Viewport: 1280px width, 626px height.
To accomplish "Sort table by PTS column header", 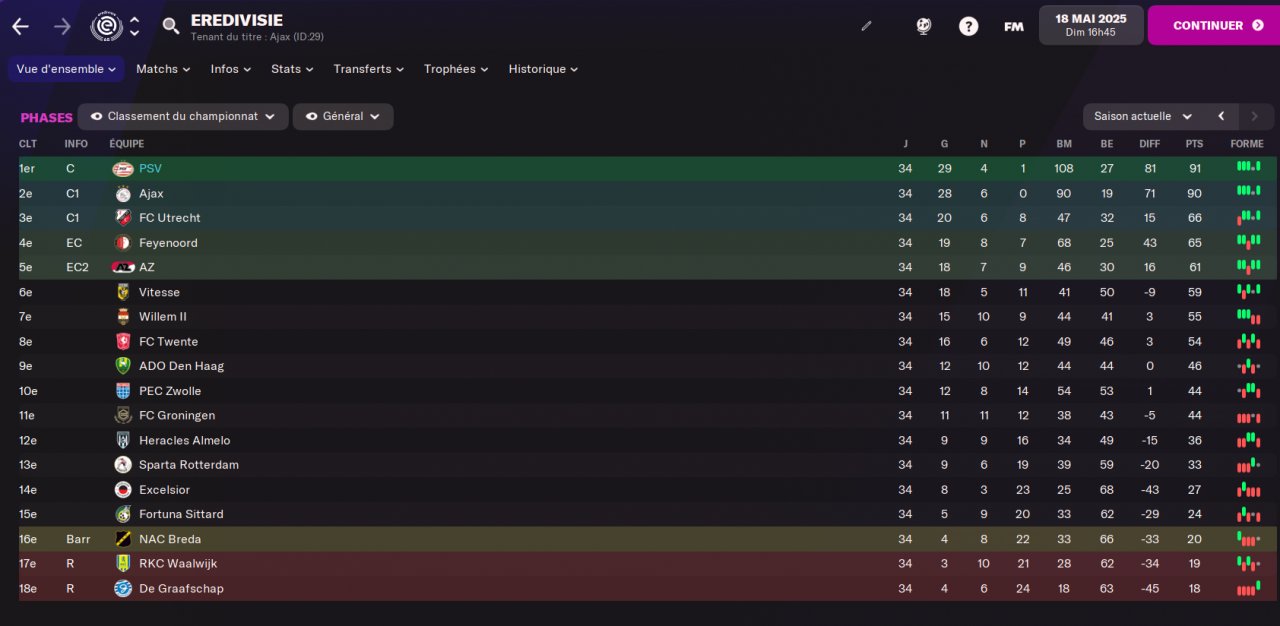I will point(1194,144).
